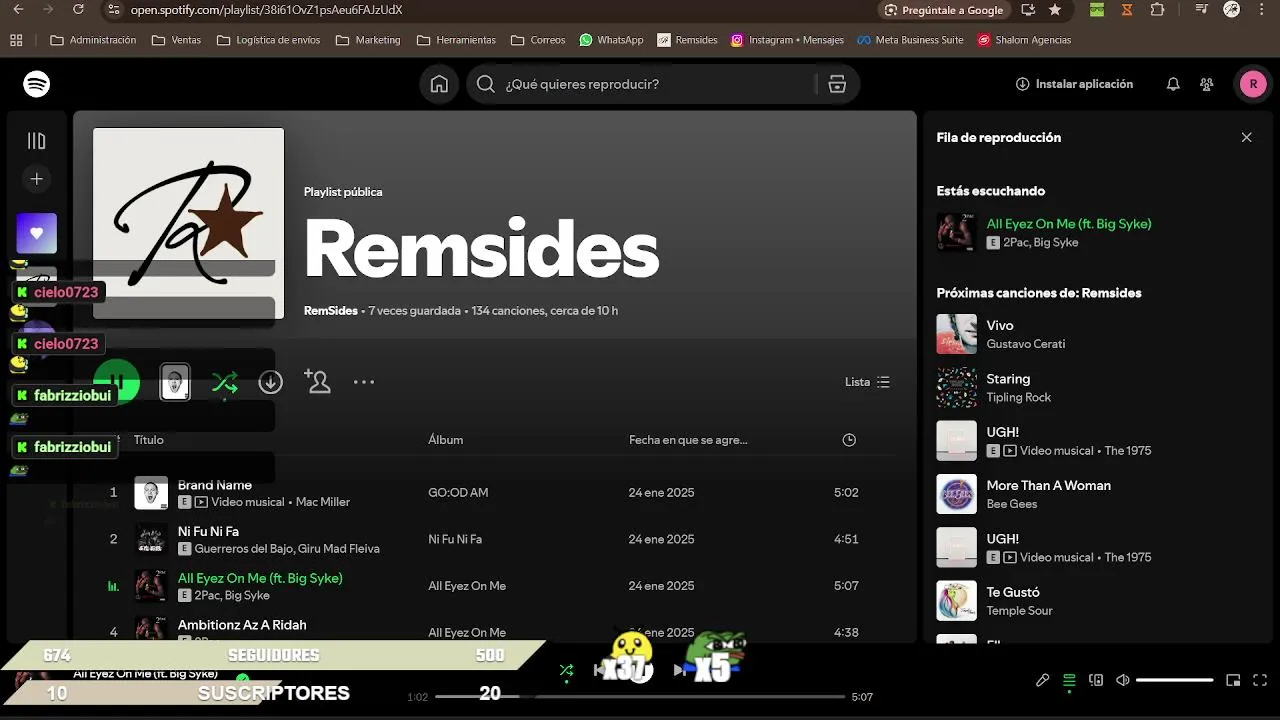Image resolution: width=1280 pixels, height=720 pixels.
Task: Select Ambitionz Az A Ridah track
Action: (242, 625)
